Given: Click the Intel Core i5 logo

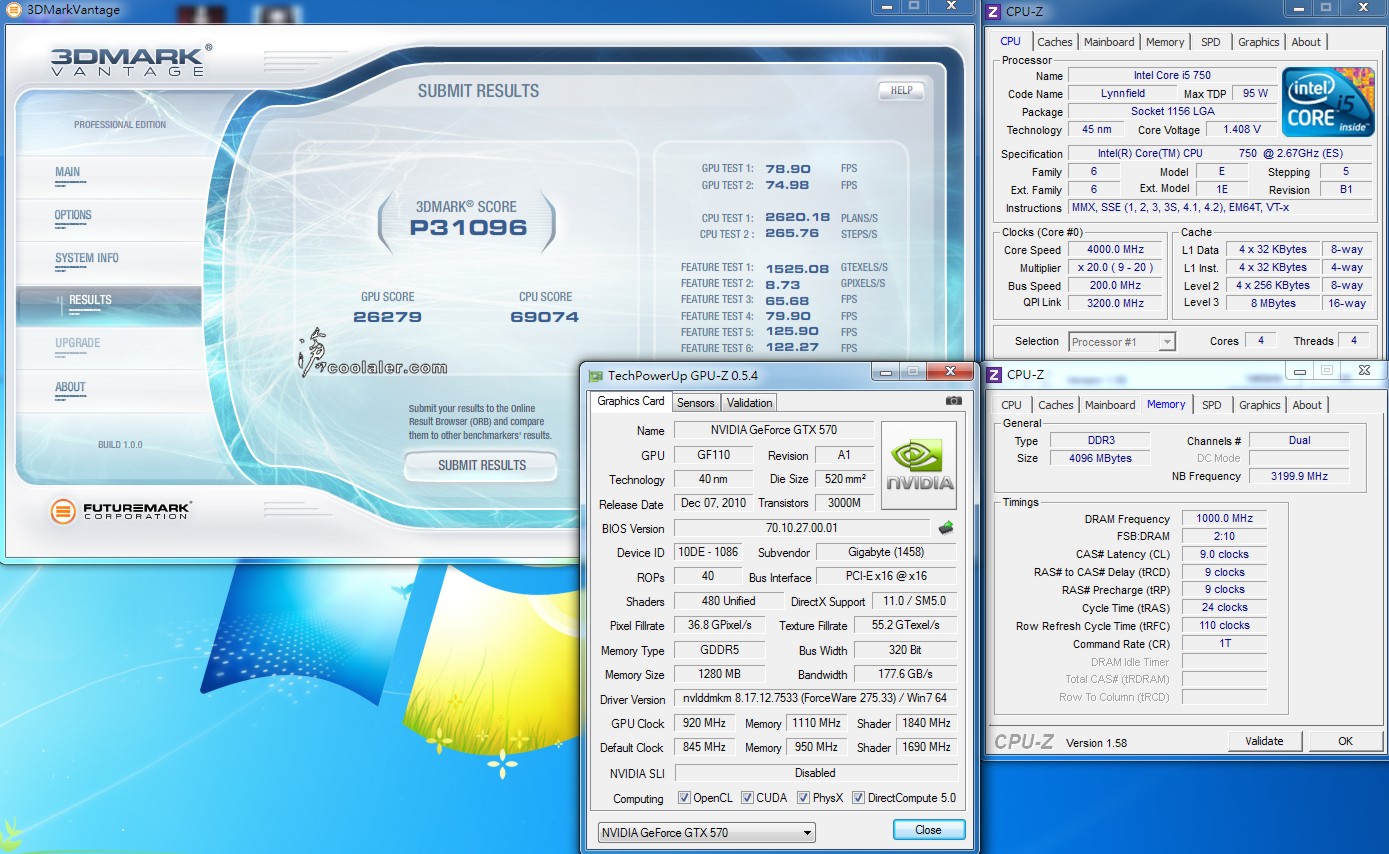Looking at the screenshot, I should click(x=1328, y=102).
